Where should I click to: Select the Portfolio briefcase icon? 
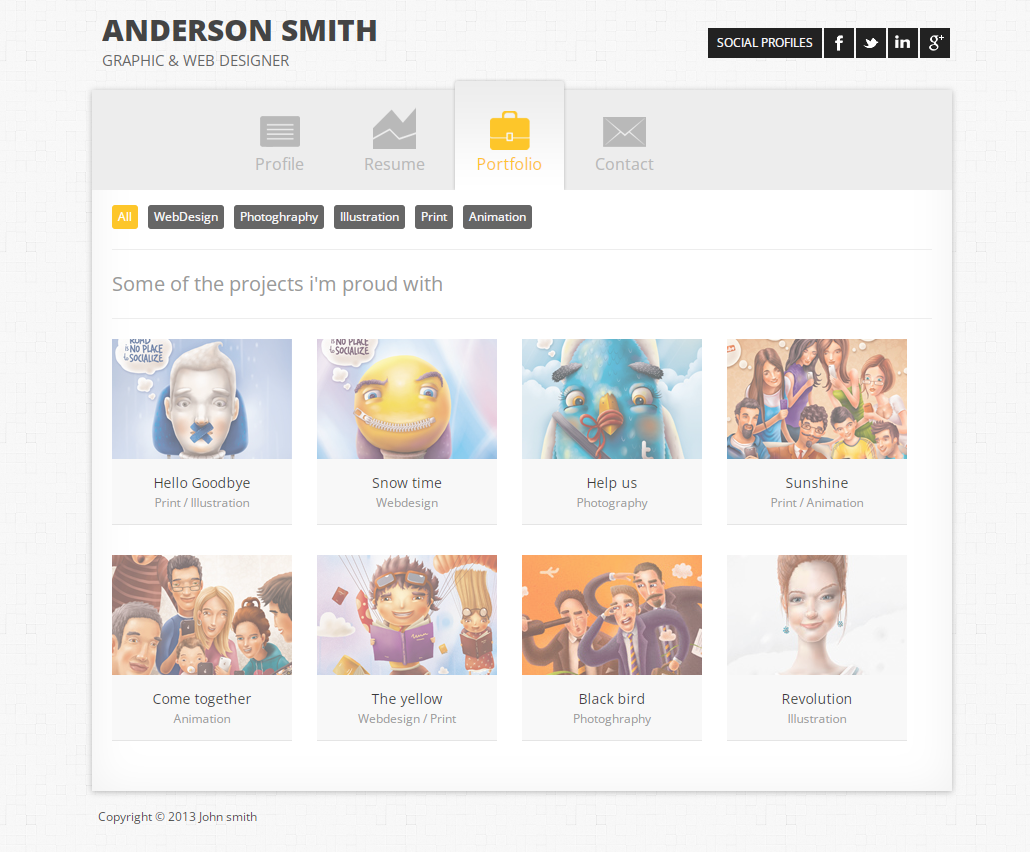click(x=510, y=131)
